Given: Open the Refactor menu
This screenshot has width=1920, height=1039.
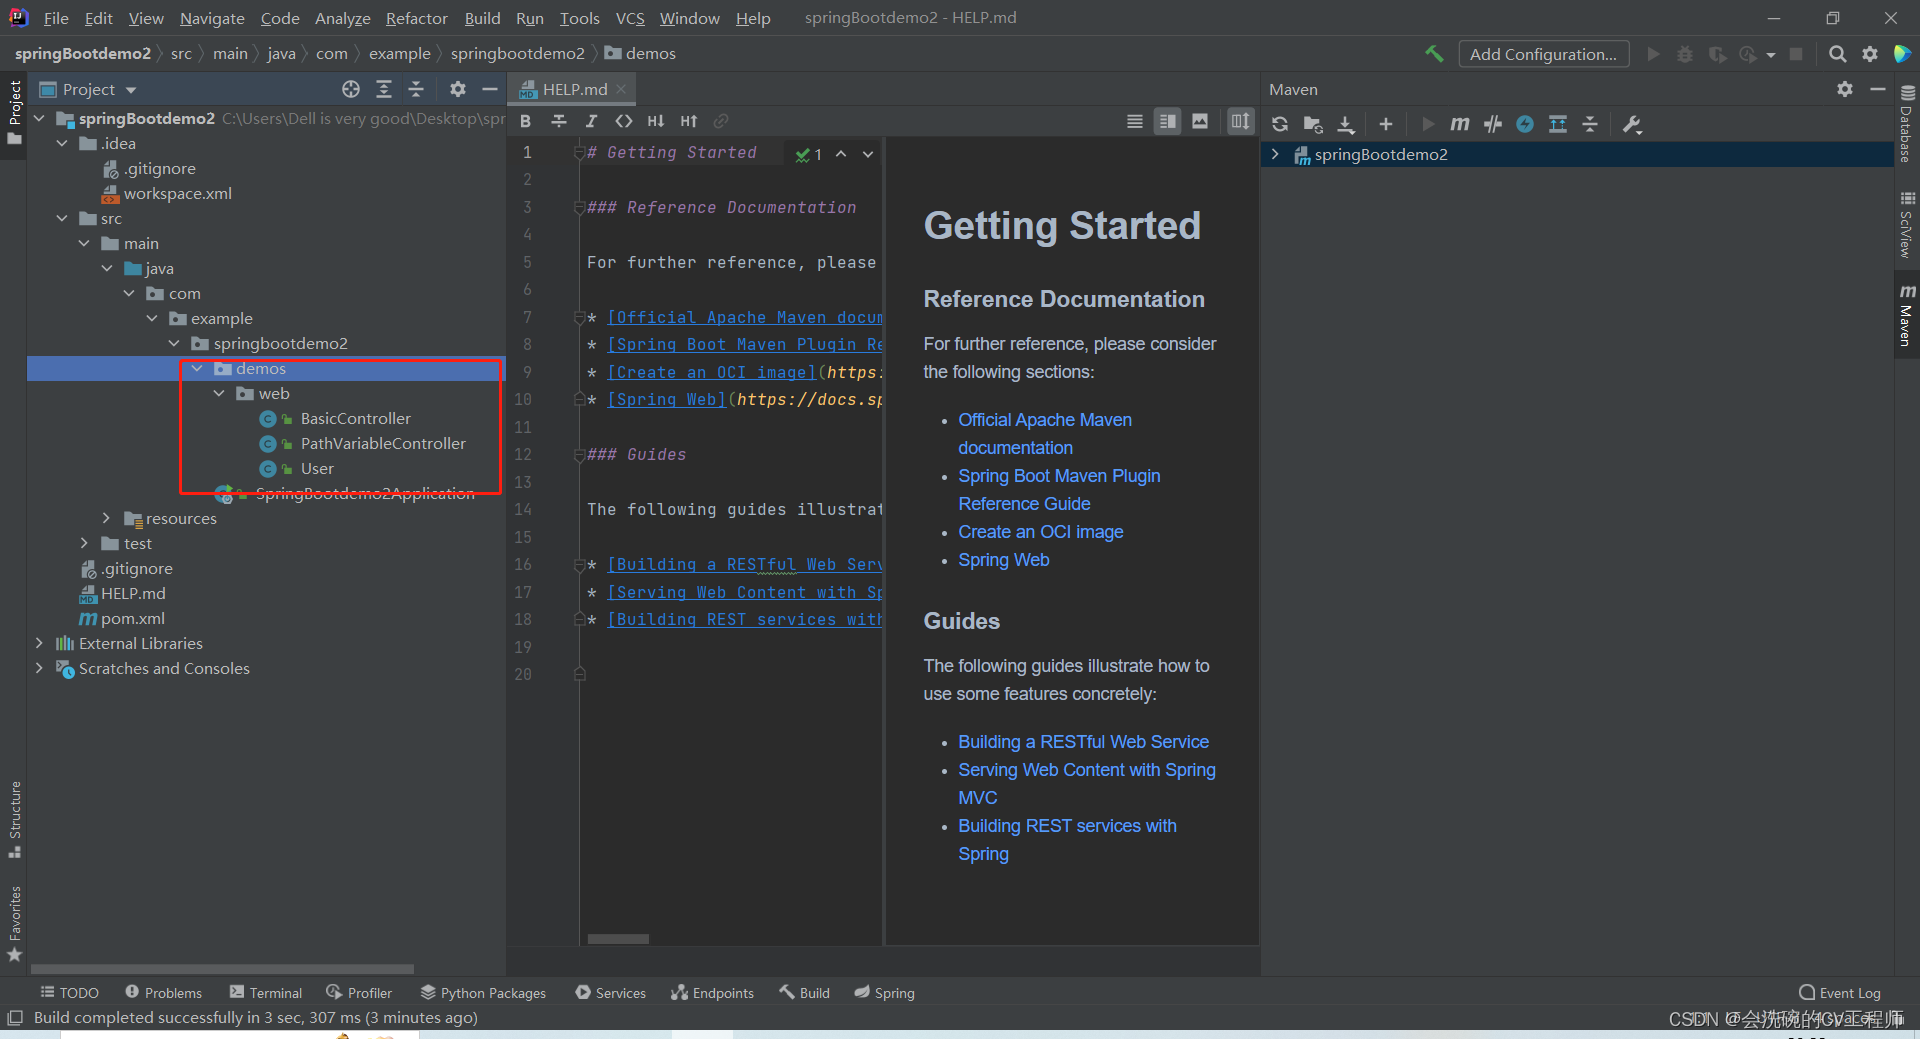Looking at the screenshot, I should point(416,18).
